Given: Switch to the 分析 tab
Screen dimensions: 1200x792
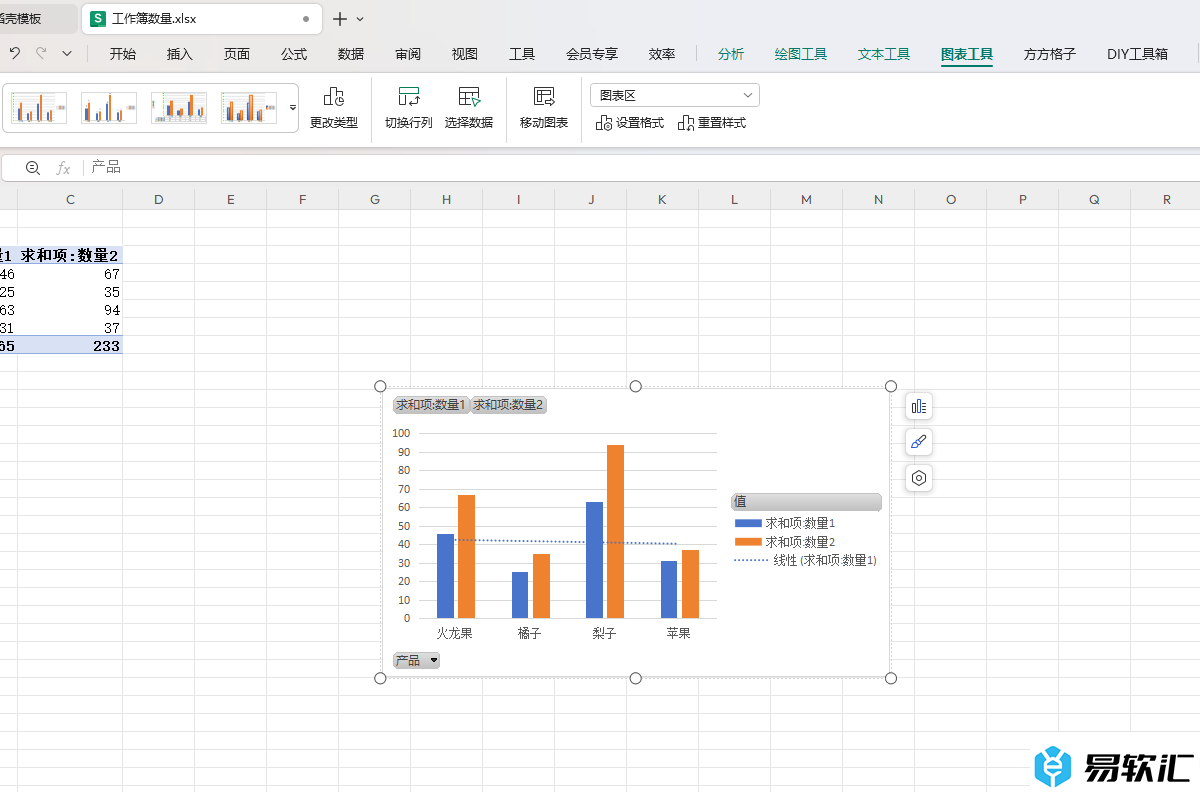Looking at the screenshot, I should [731, 54].
